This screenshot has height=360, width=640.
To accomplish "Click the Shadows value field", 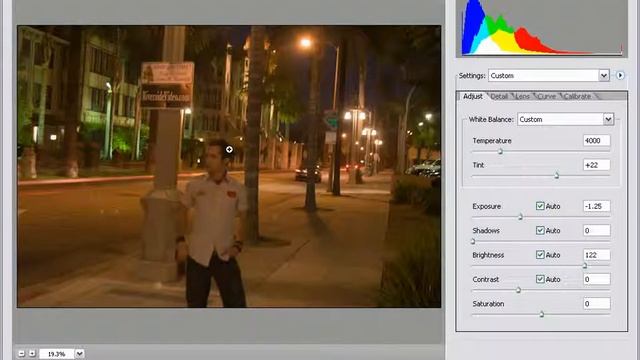I will click(596, 231).
